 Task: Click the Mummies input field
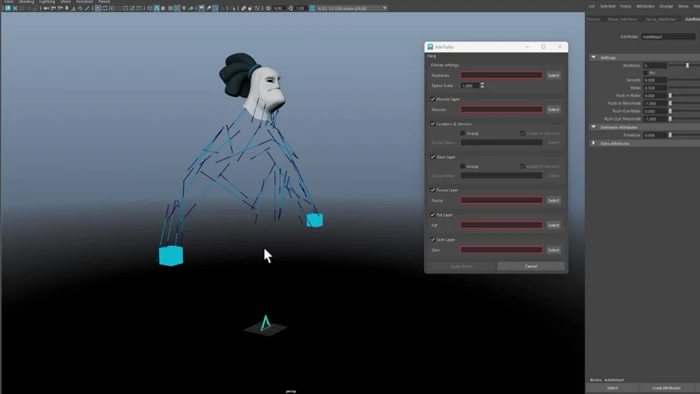click(502, 75)
